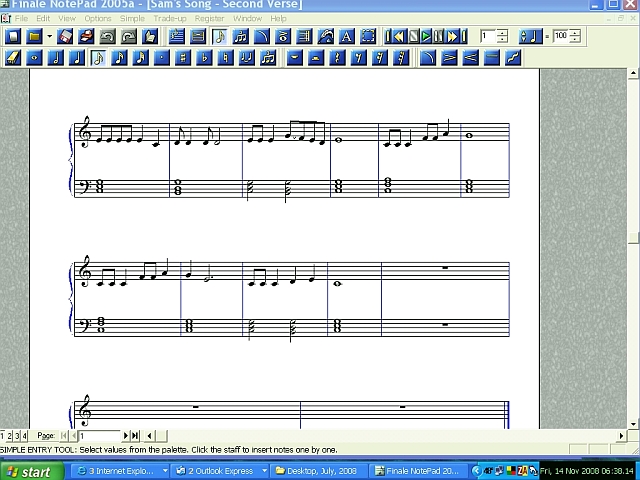Open the Options menu
Viewport: 640px width, 480px height.
[98, 18]
